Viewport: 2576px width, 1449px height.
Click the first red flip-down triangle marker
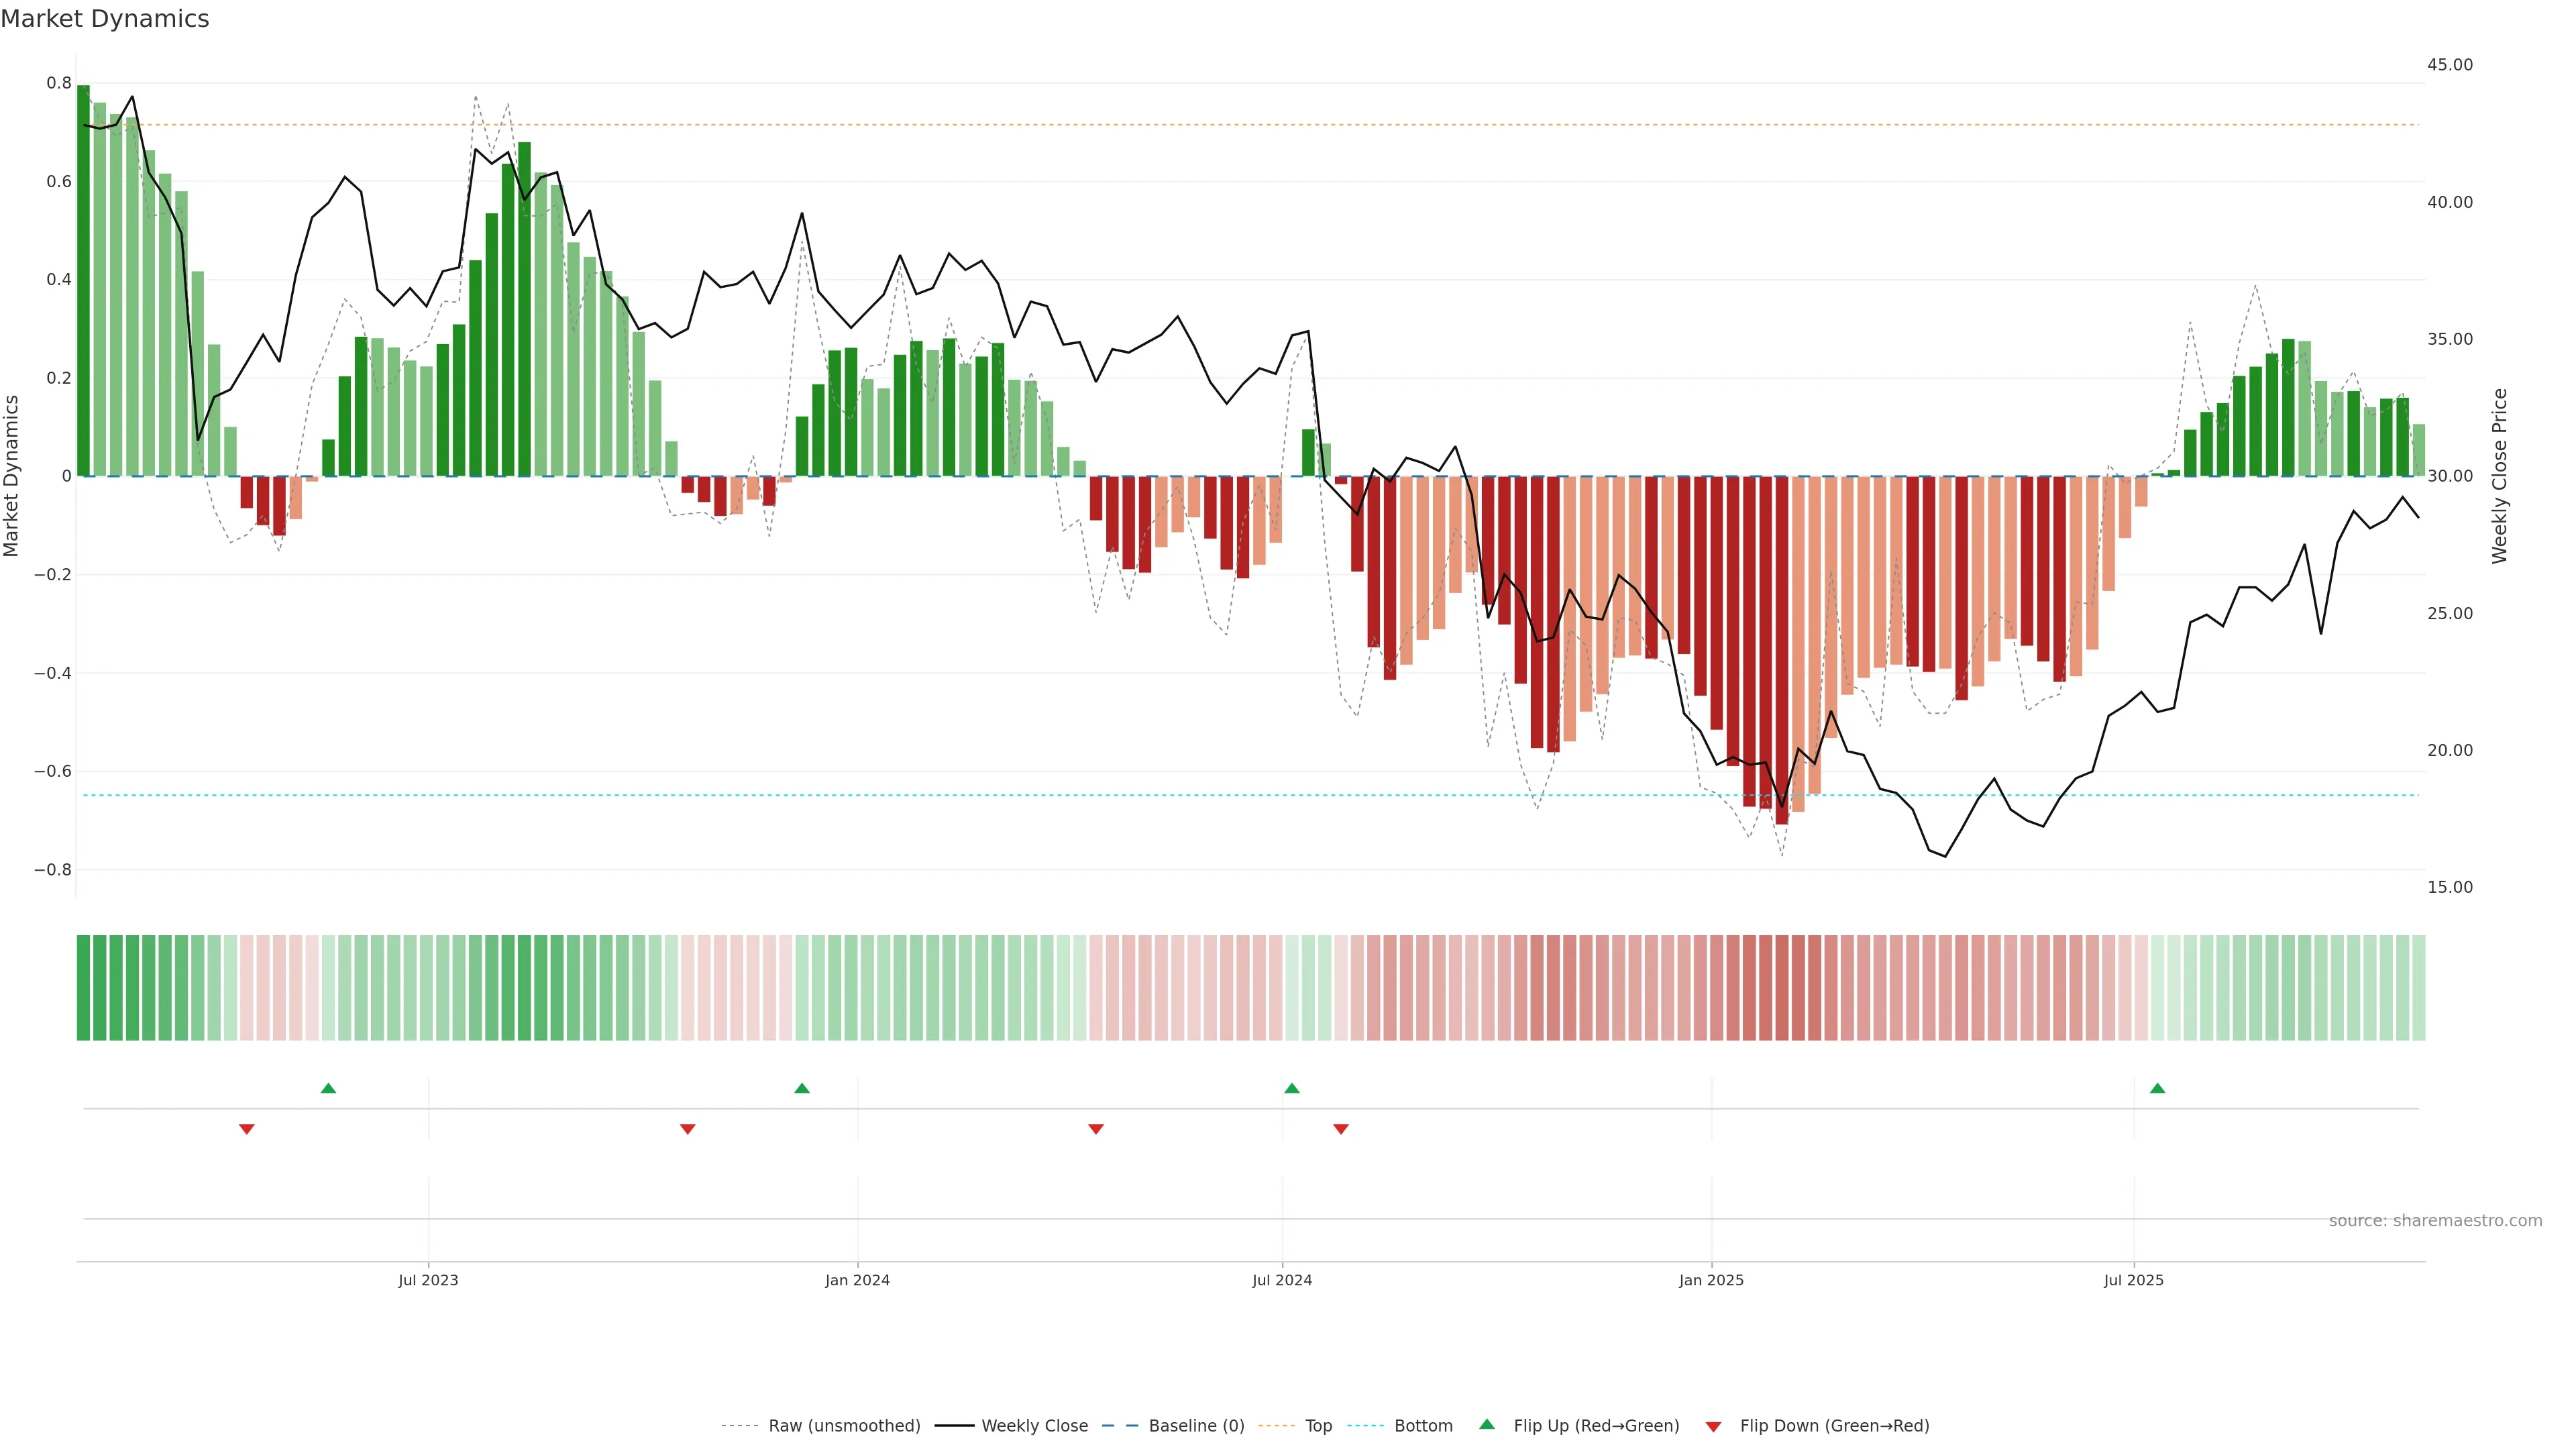(x=247, y=1129)
